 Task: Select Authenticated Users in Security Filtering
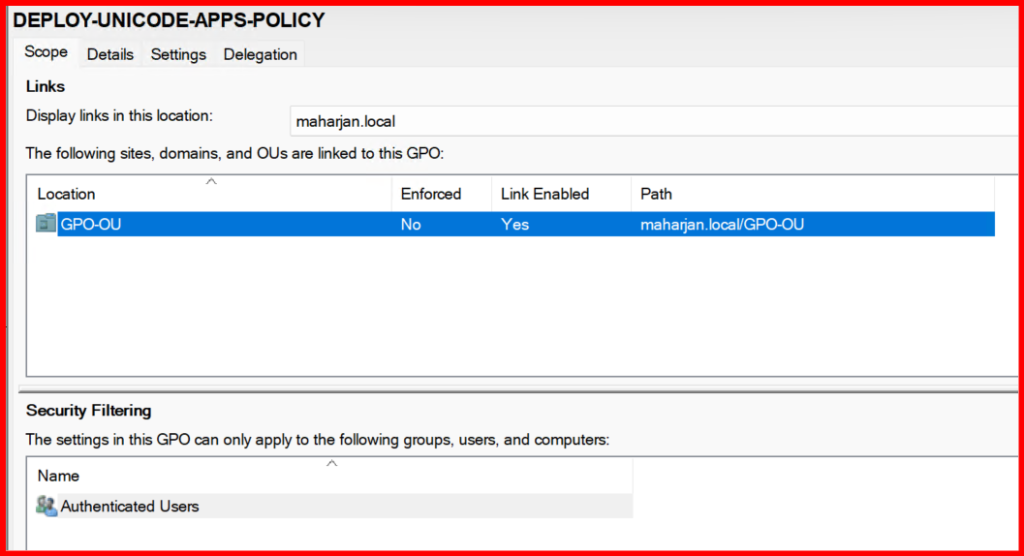[130, 506]
